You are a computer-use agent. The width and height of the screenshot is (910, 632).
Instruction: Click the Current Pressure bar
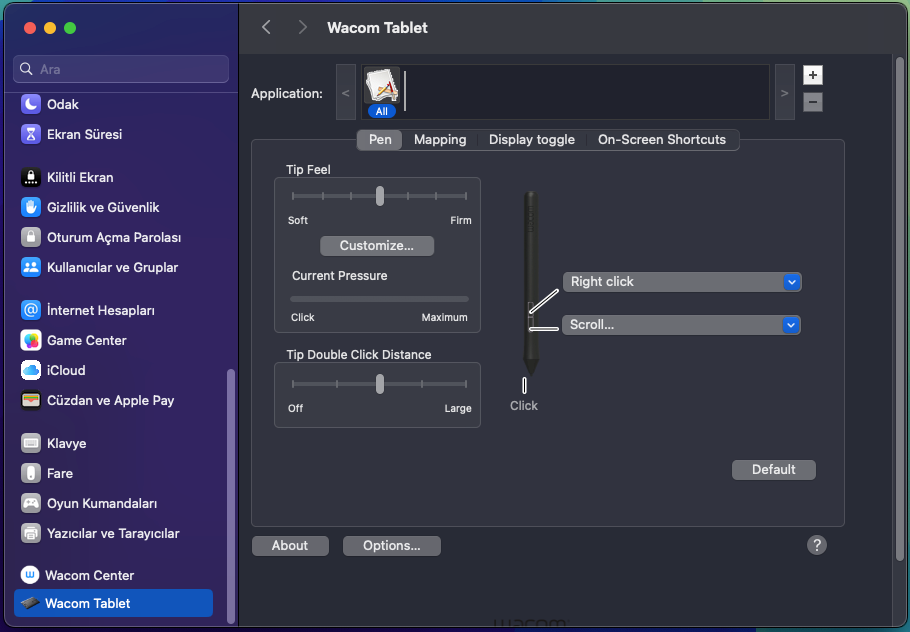(x=379, y=299)
